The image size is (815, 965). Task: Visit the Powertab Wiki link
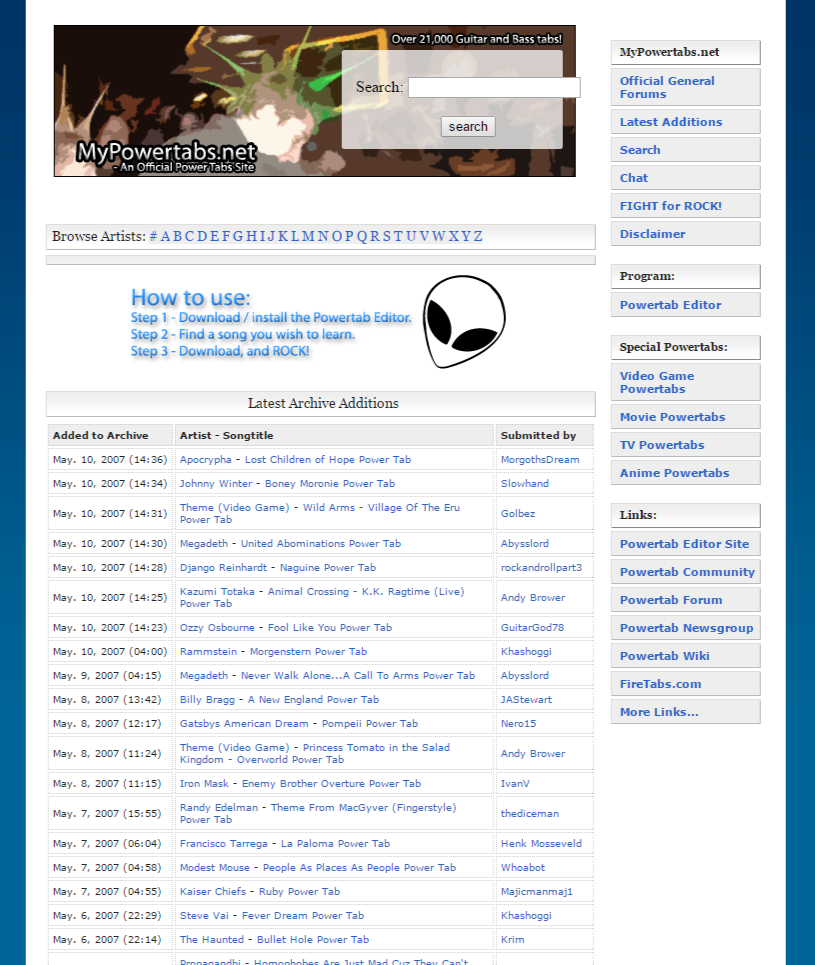point(664,656)
